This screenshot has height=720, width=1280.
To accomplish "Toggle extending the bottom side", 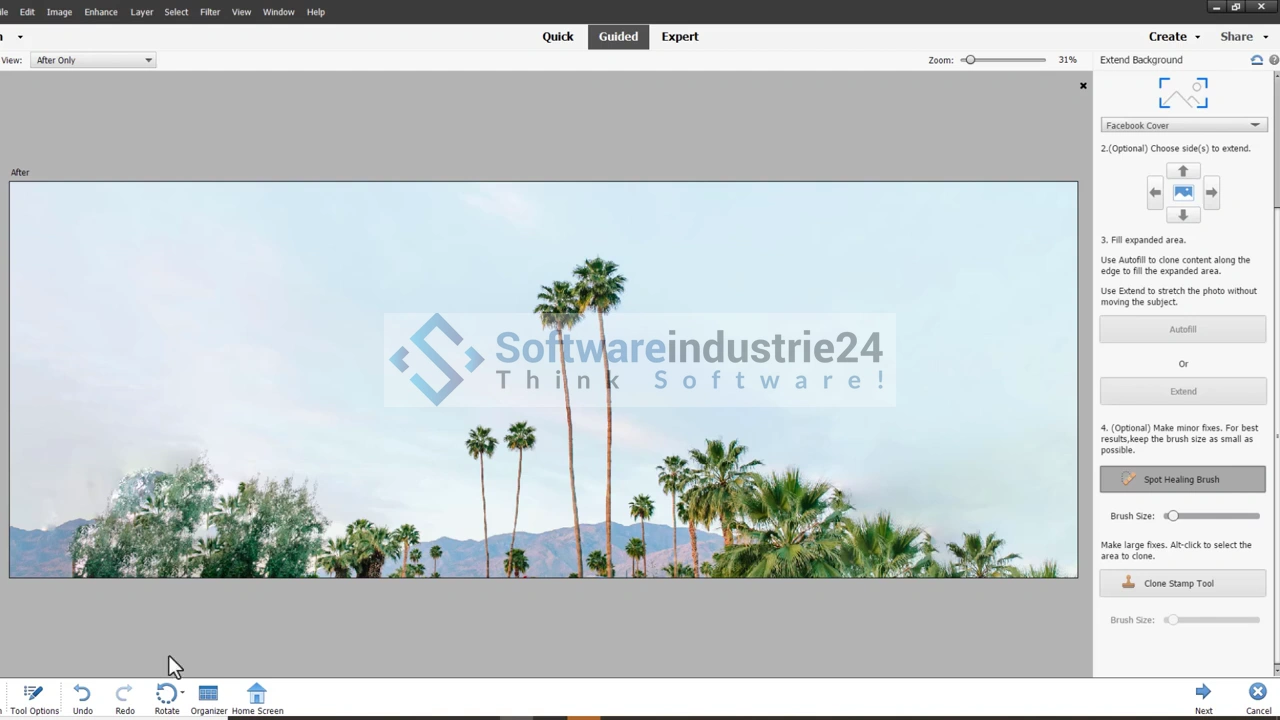I will tap(1183, 215).
